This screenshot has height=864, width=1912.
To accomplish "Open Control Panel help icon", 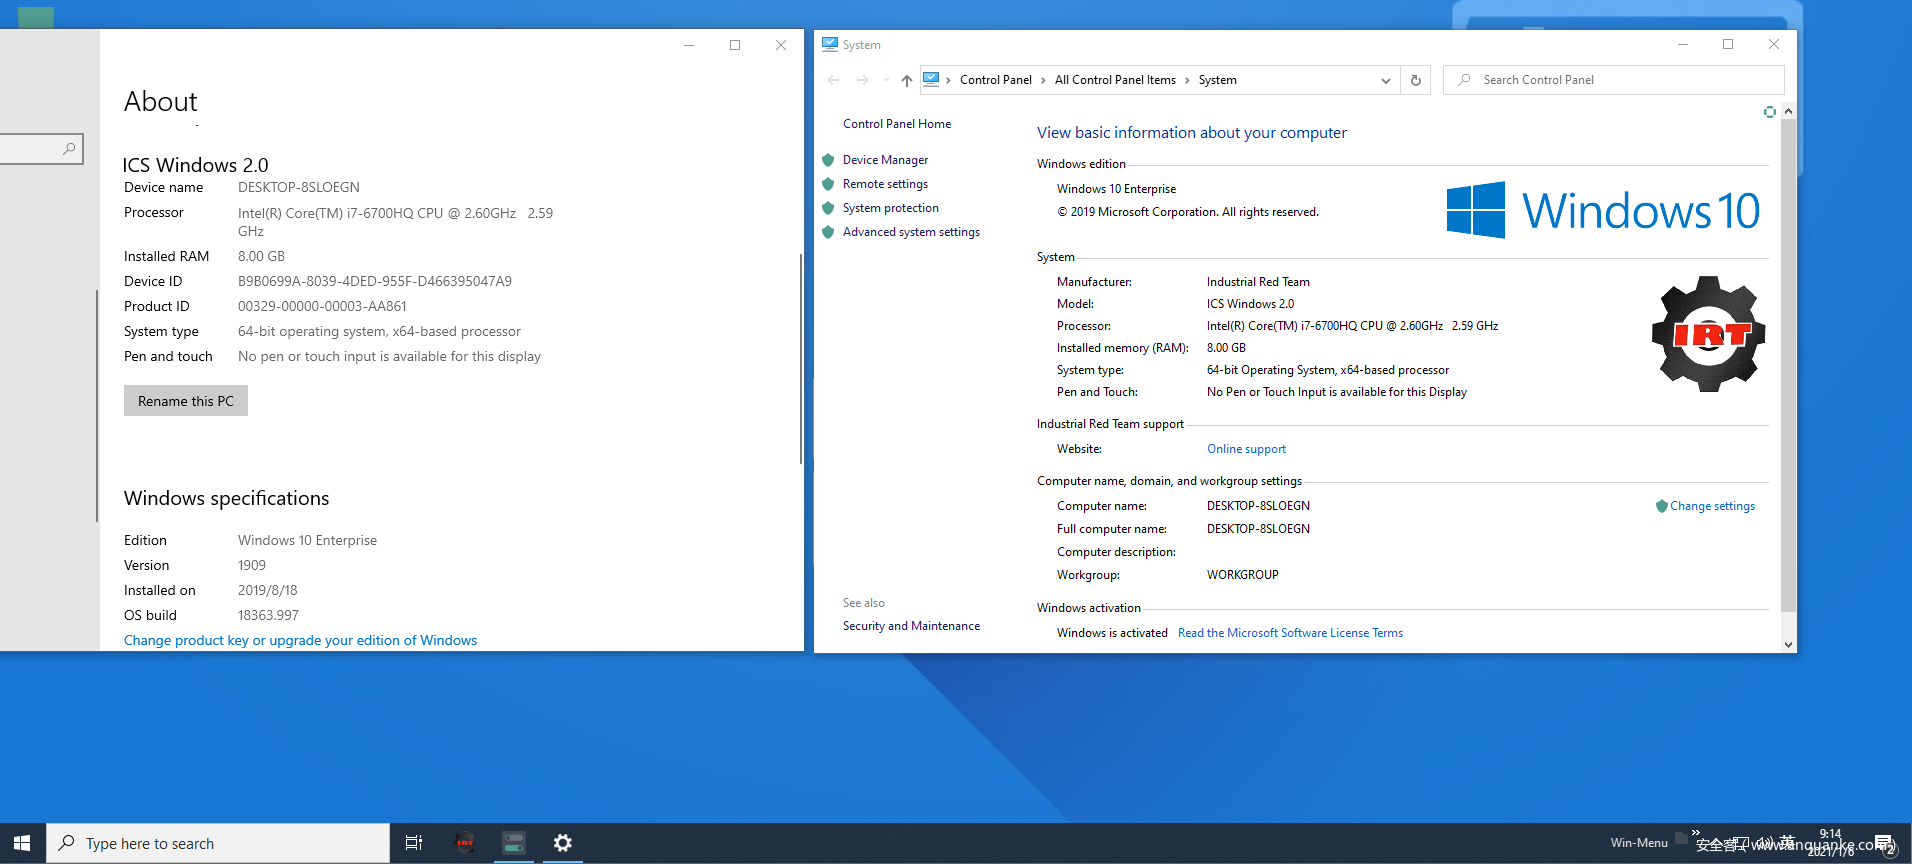I will pos(1770,112).
